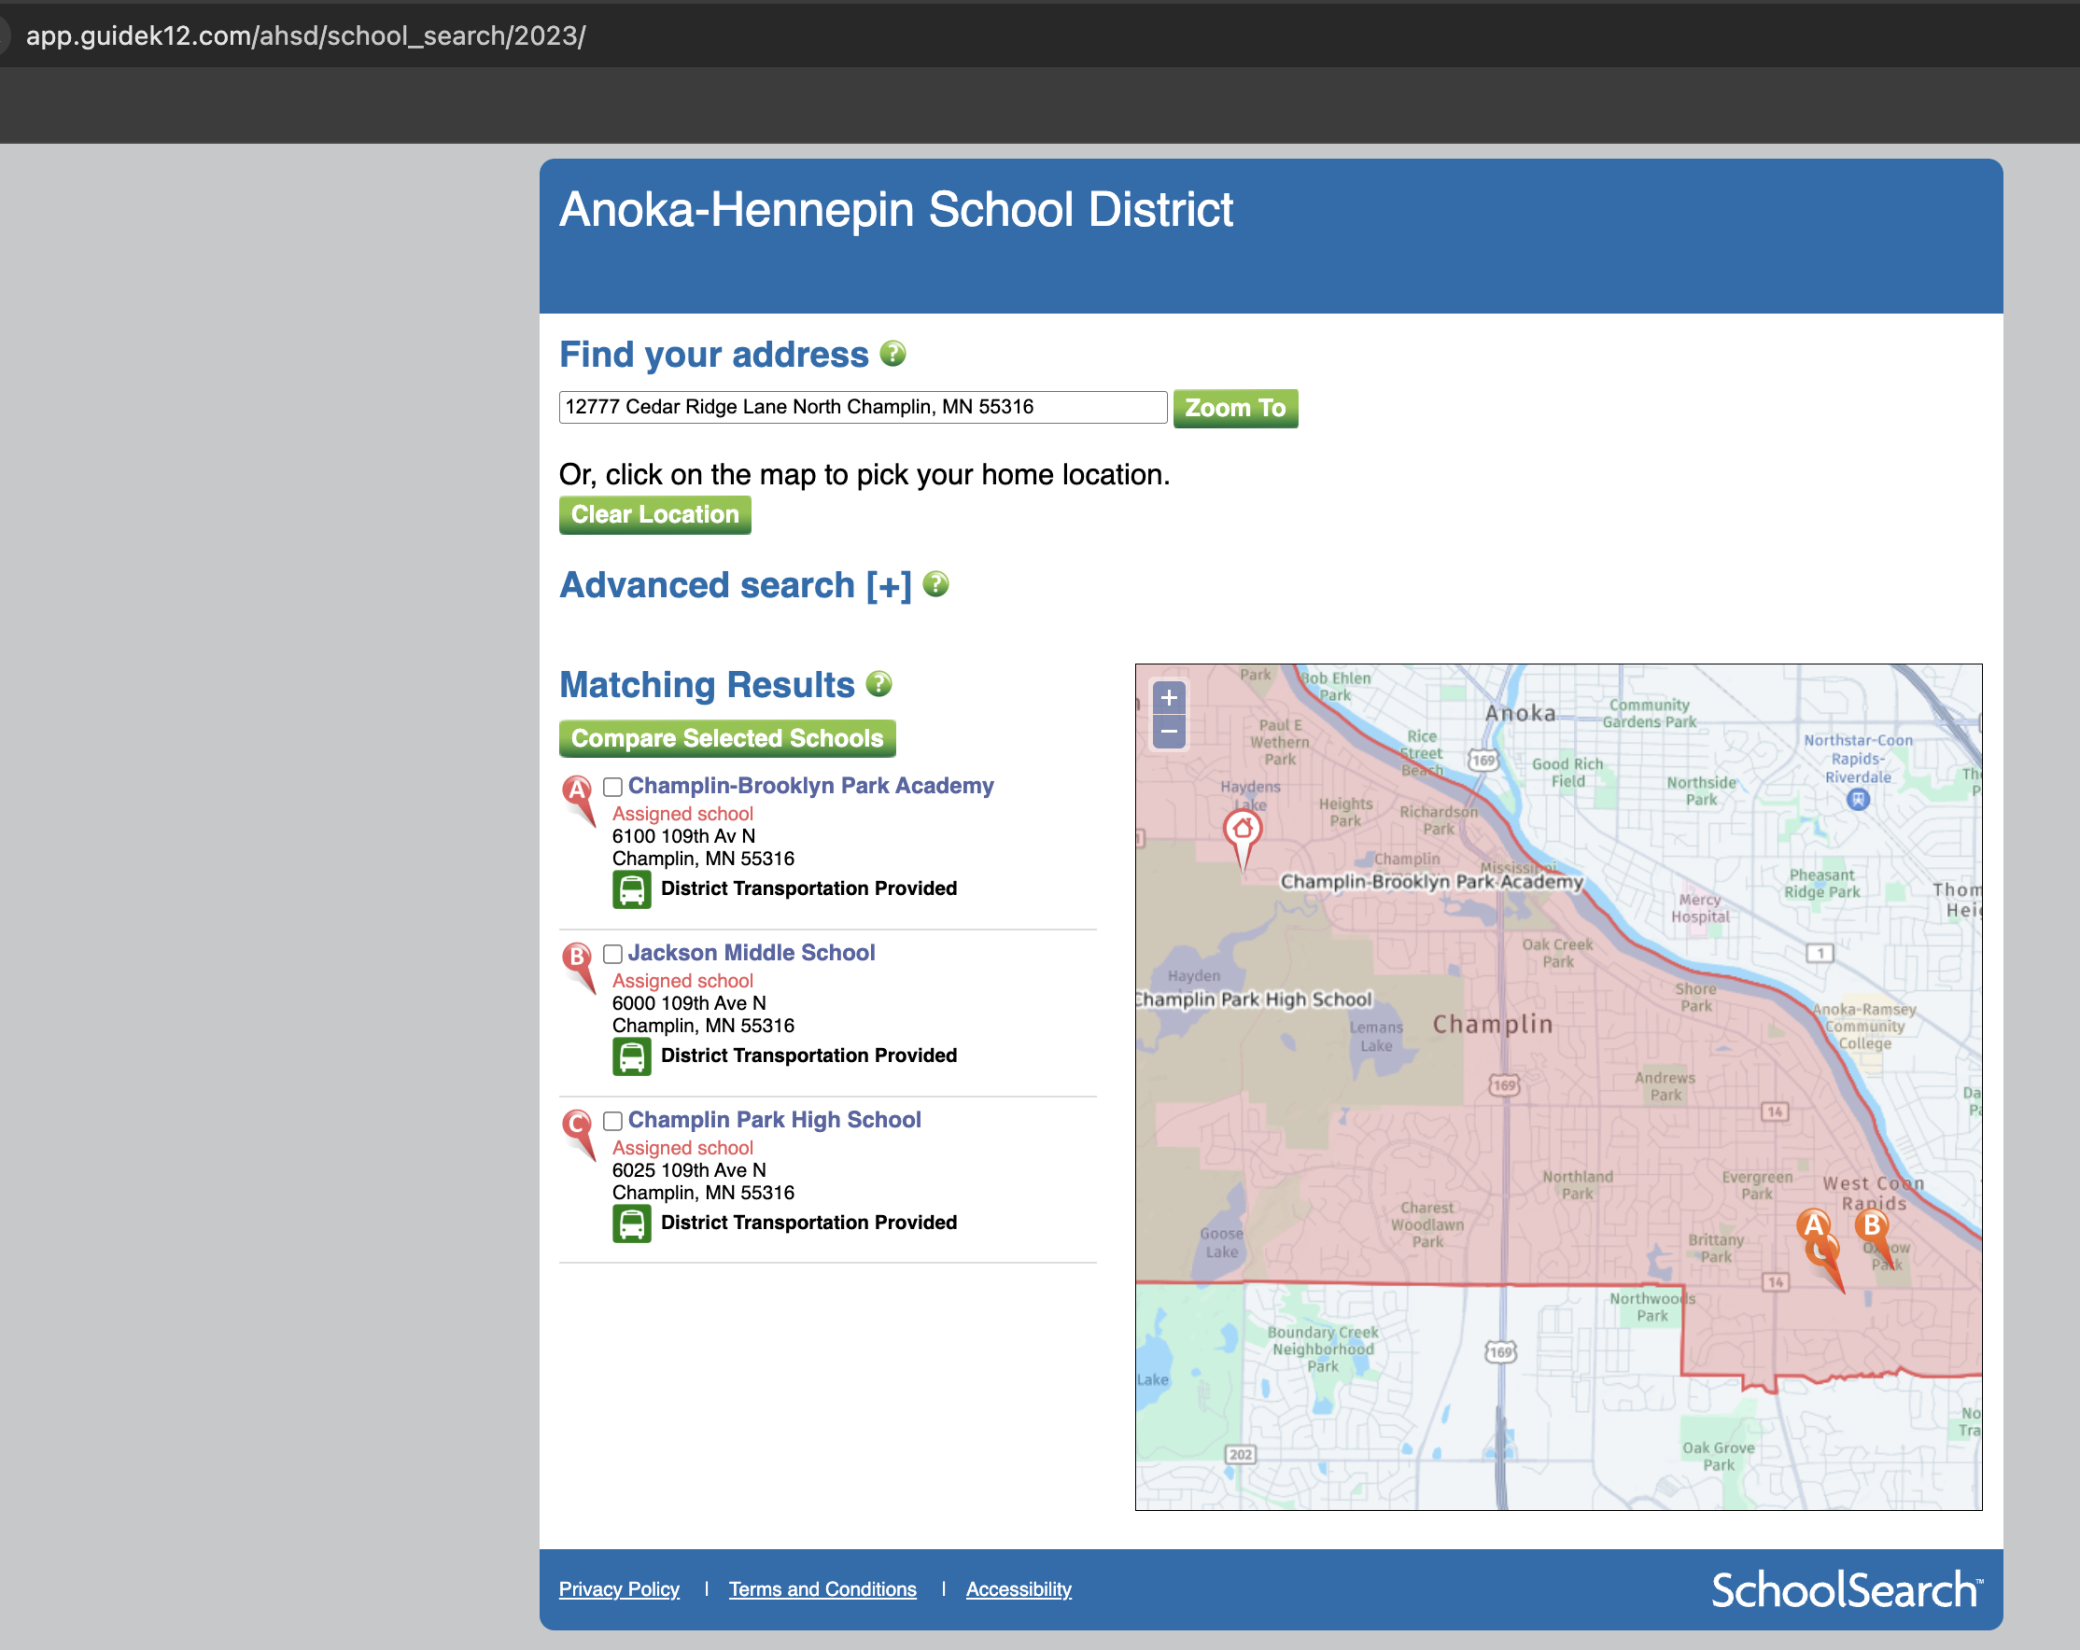
Task: Click the orange B marker on the map
Action: [x=1872, y=1228]
